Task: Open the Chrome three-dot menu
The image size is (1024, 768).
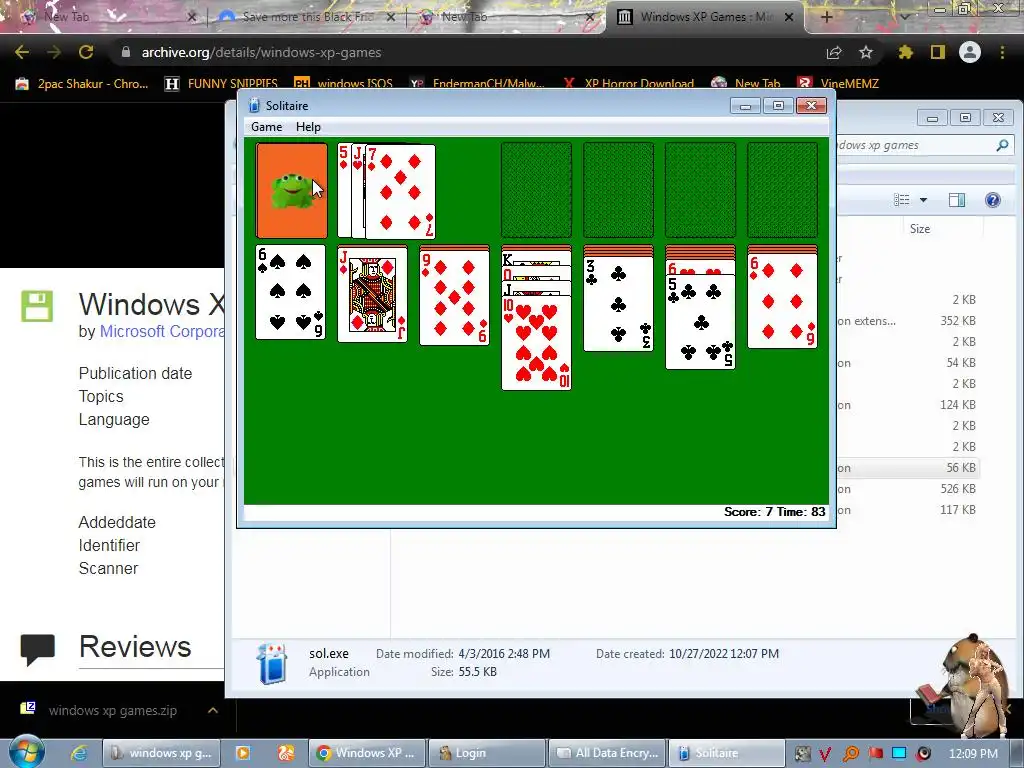Action: pos(1002,52)
